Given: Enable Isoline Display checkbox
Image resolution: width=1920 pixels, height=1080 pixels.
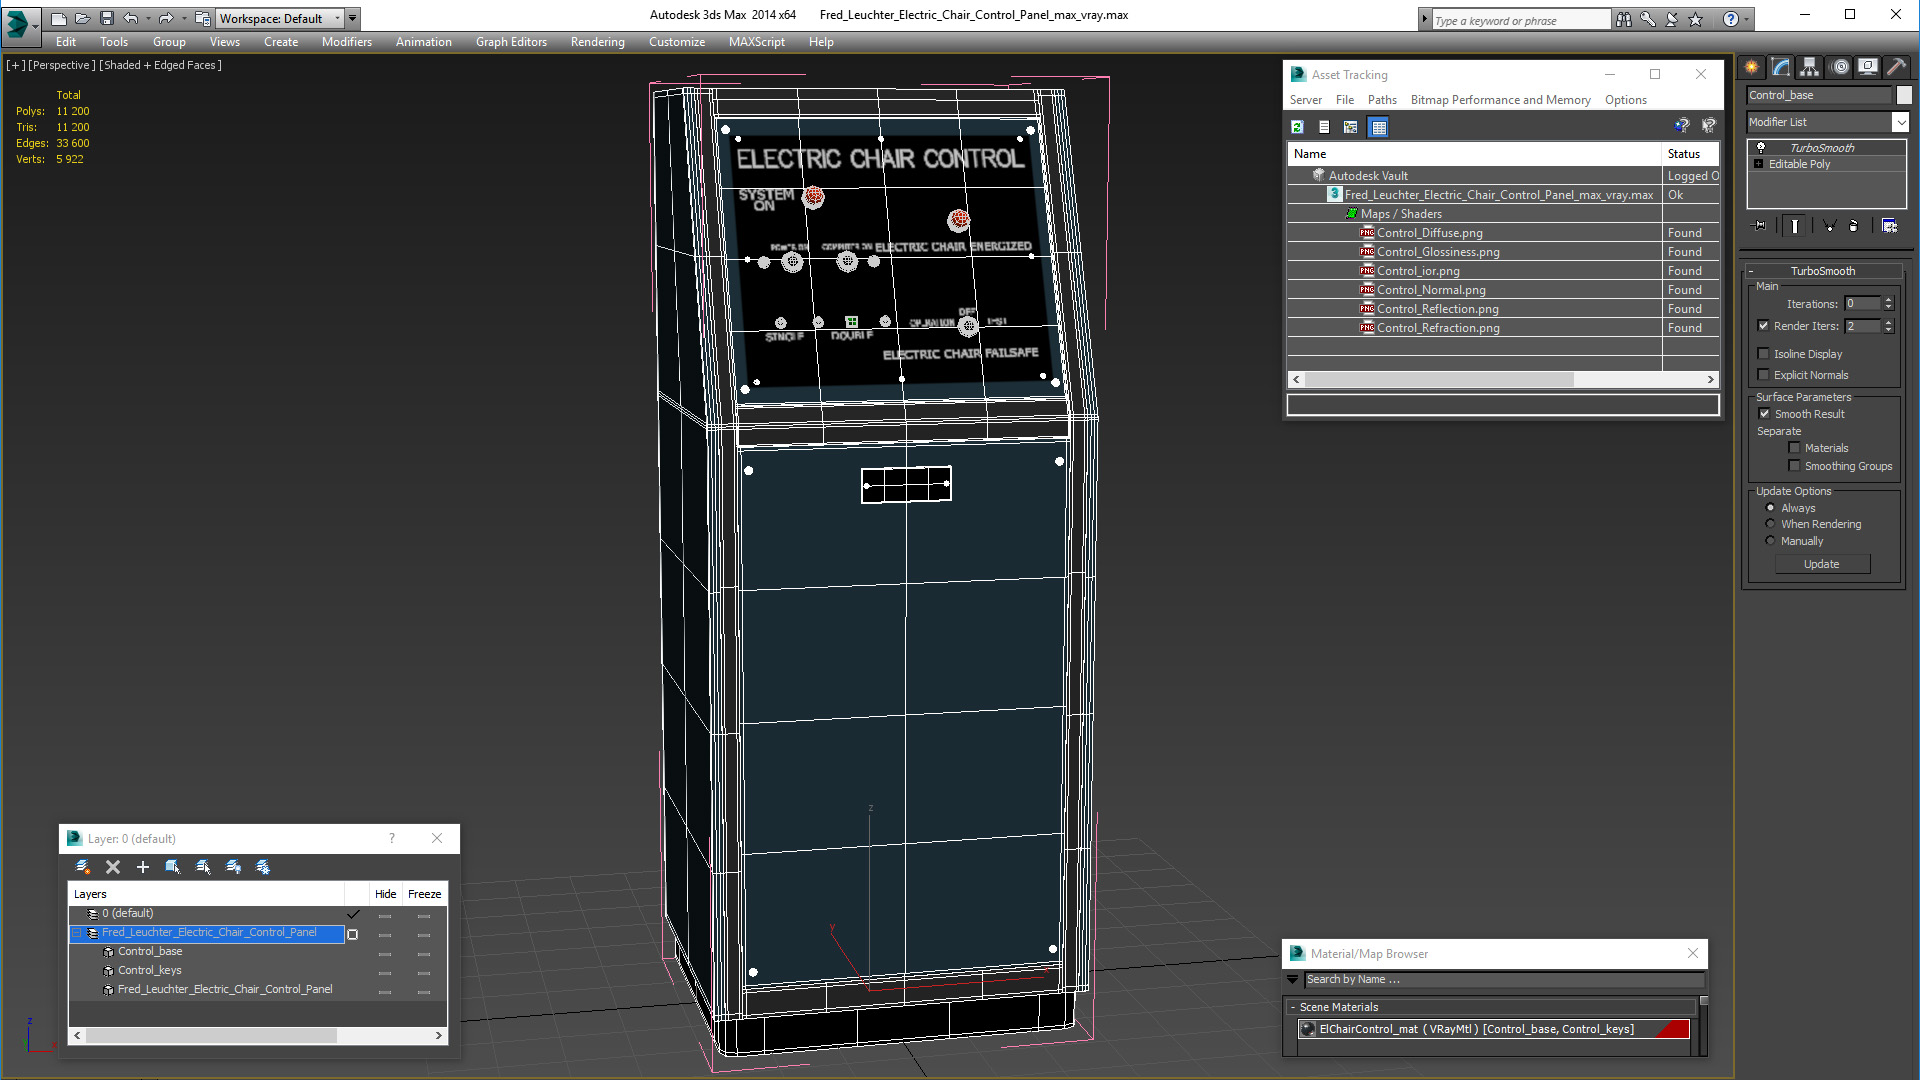Looking at the screenshot, I should click(x=1764, y=354).
